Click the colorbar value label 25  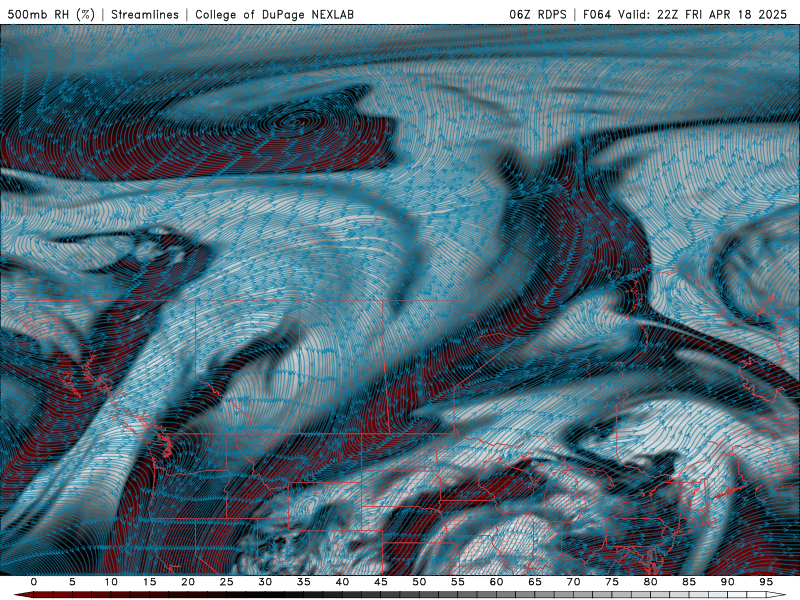pos(227,582)
